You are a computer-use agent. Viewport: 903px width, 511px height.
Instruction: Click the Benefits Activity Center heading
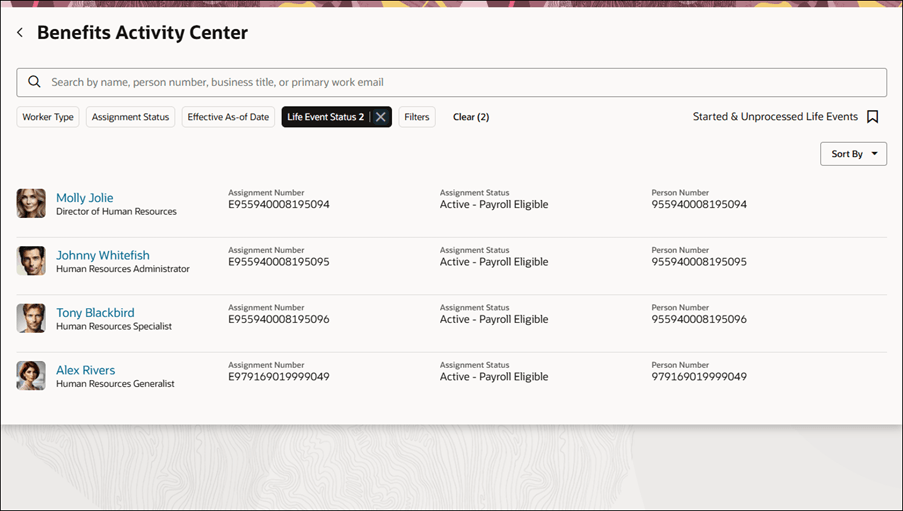click(142, 33)
